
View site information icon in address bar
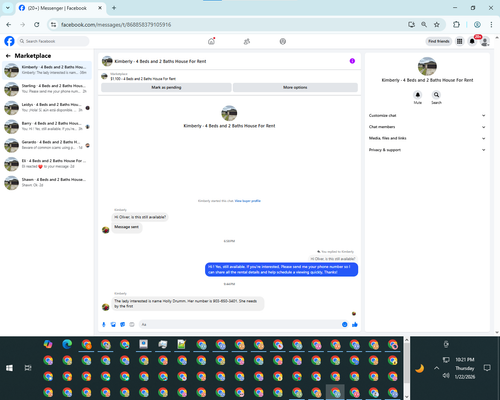(x=53, y=25)
